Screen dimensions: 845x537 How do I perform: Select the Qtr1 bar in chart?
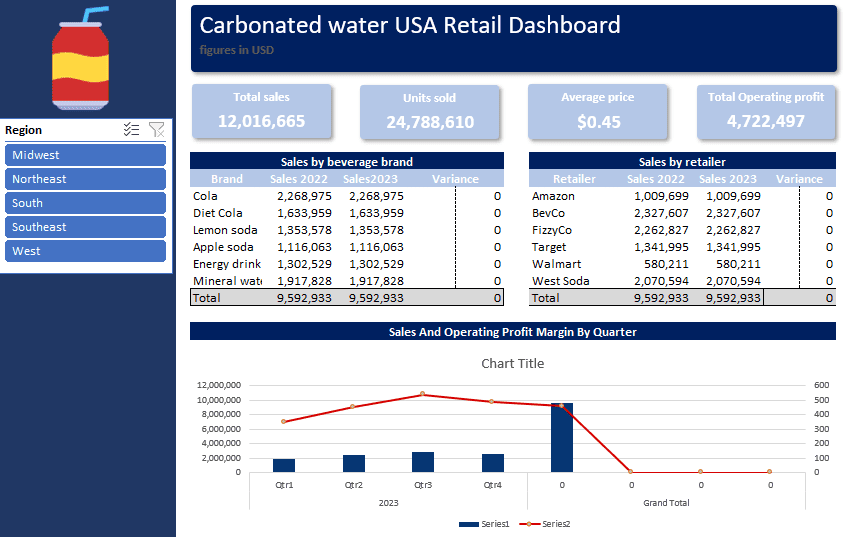(x=284, y=465)
